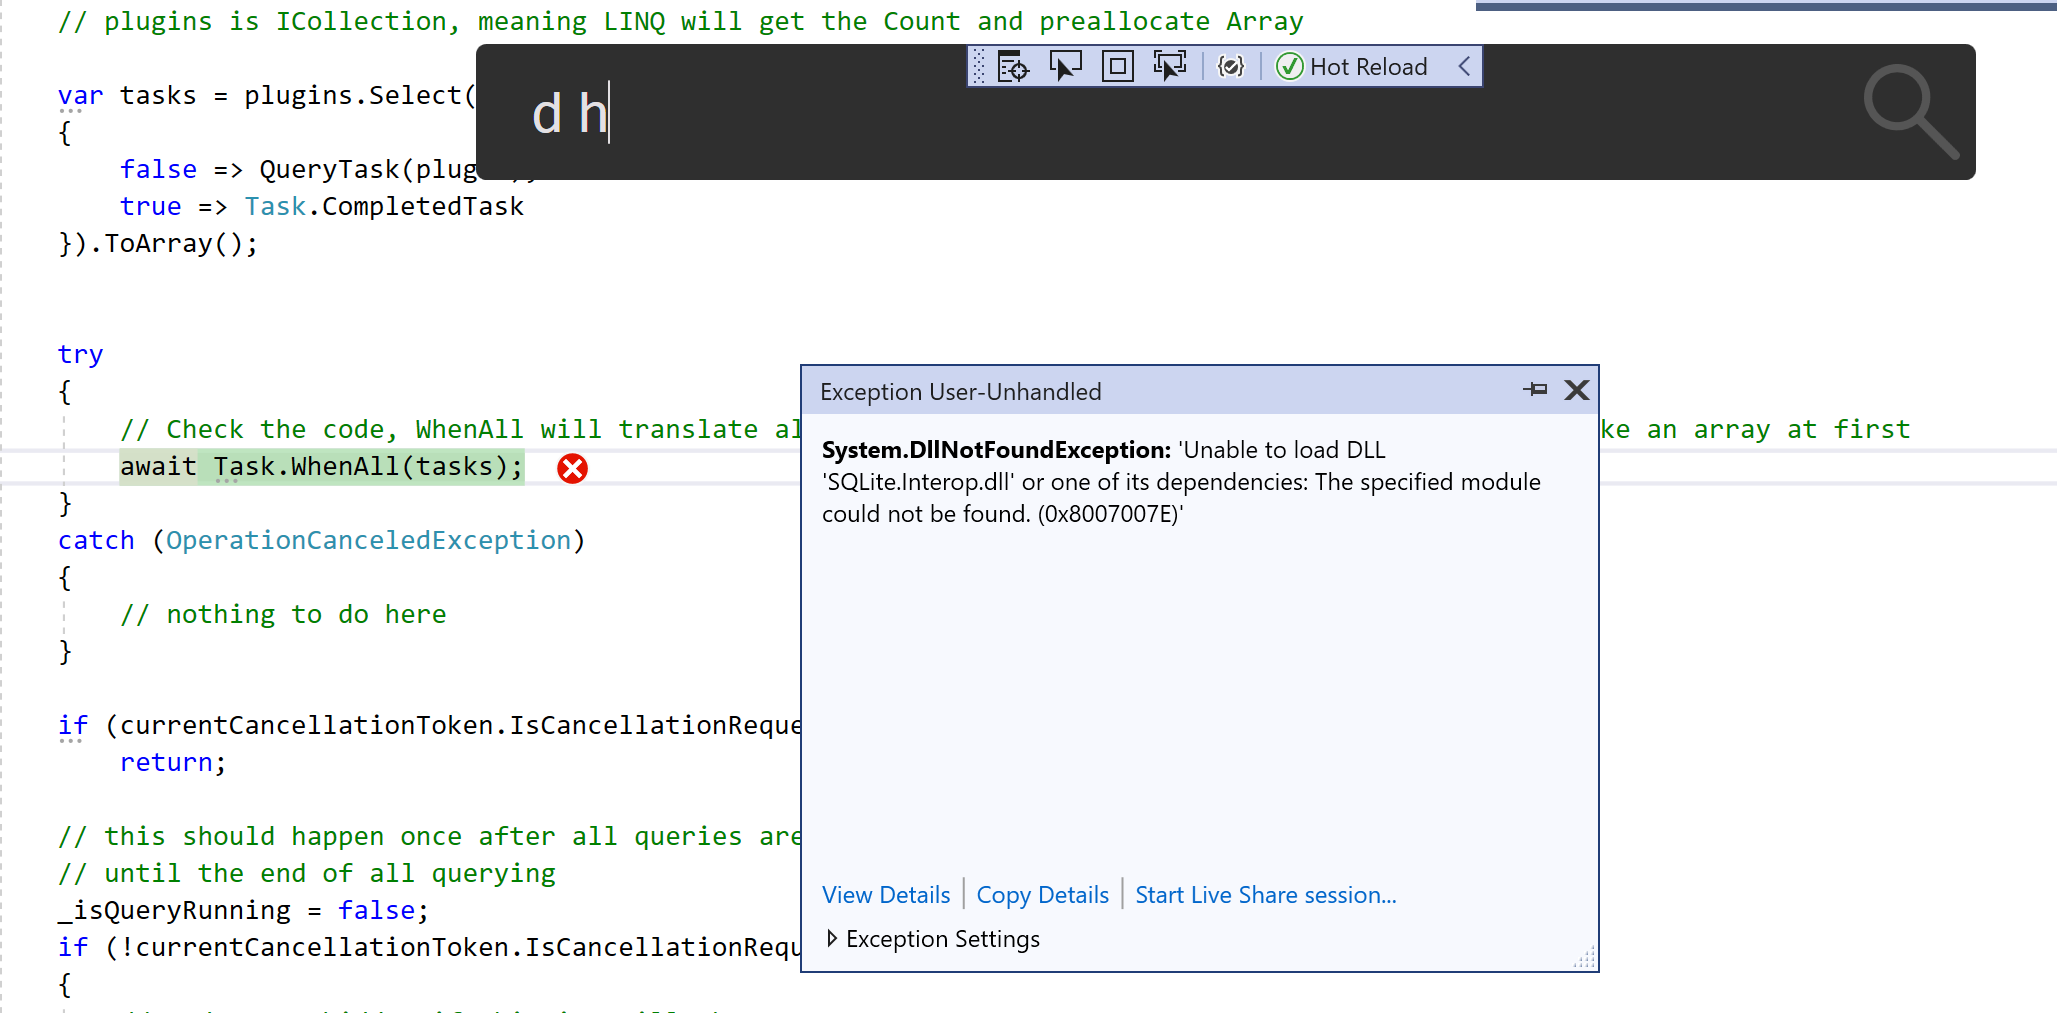Click the Hot Reload status button
This screenshot has width=2057, height=1013.
[x=1352, y=67]
